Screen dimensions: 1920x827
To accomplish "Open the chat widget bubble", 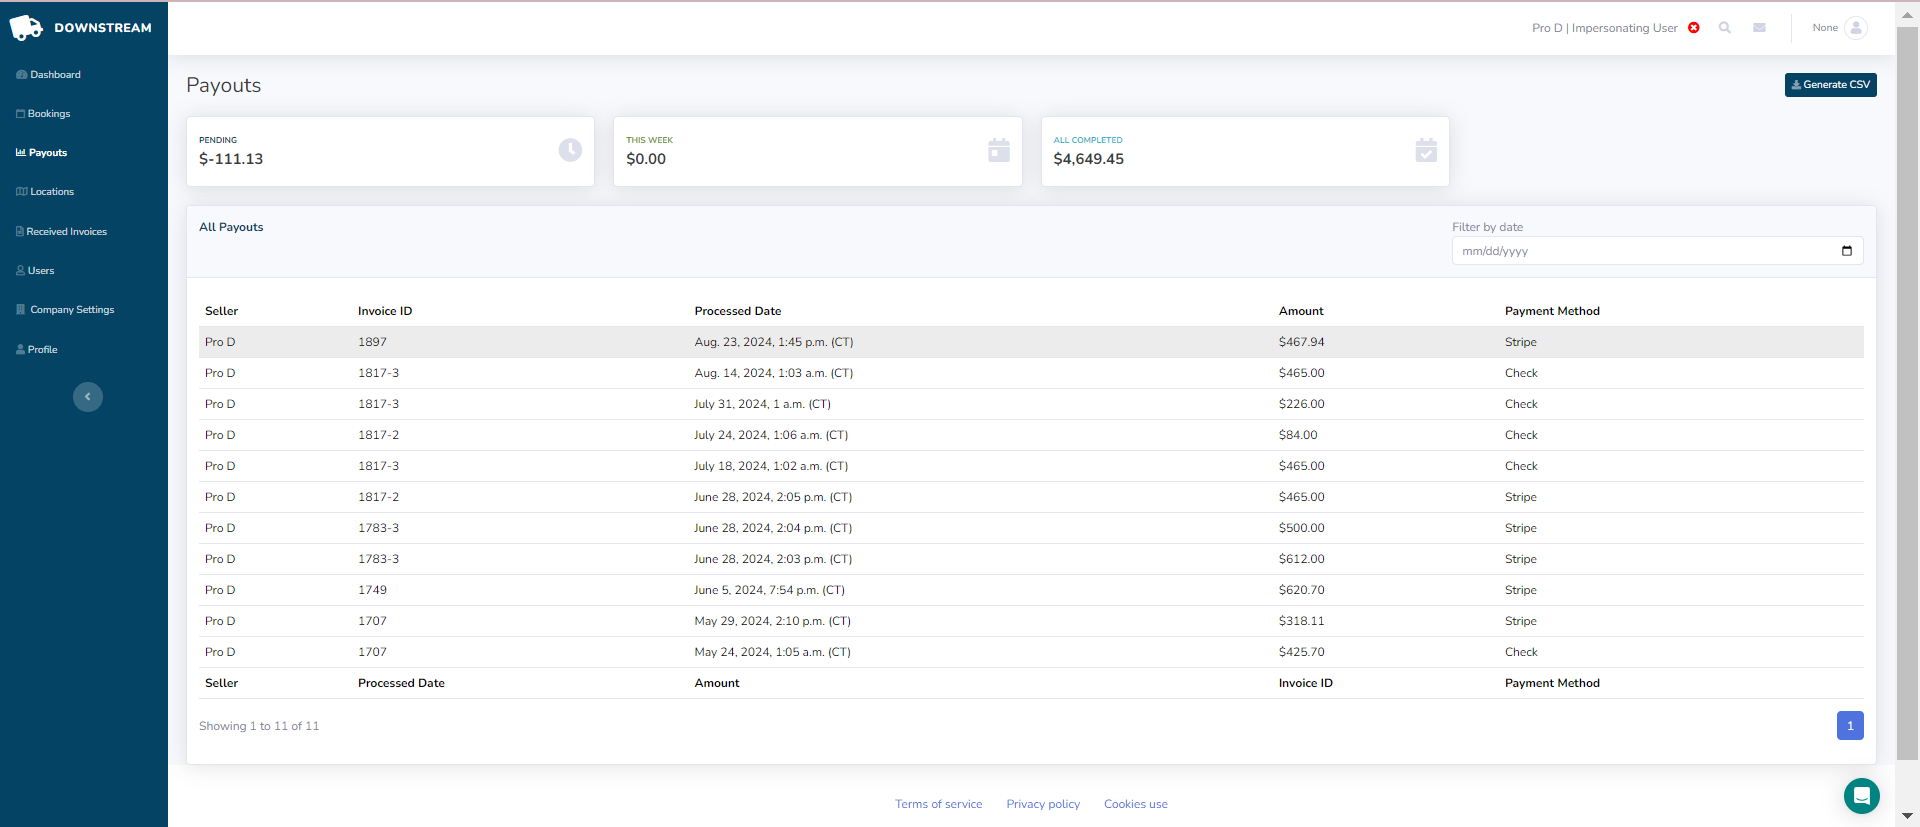I will (x=1862, y=796).
